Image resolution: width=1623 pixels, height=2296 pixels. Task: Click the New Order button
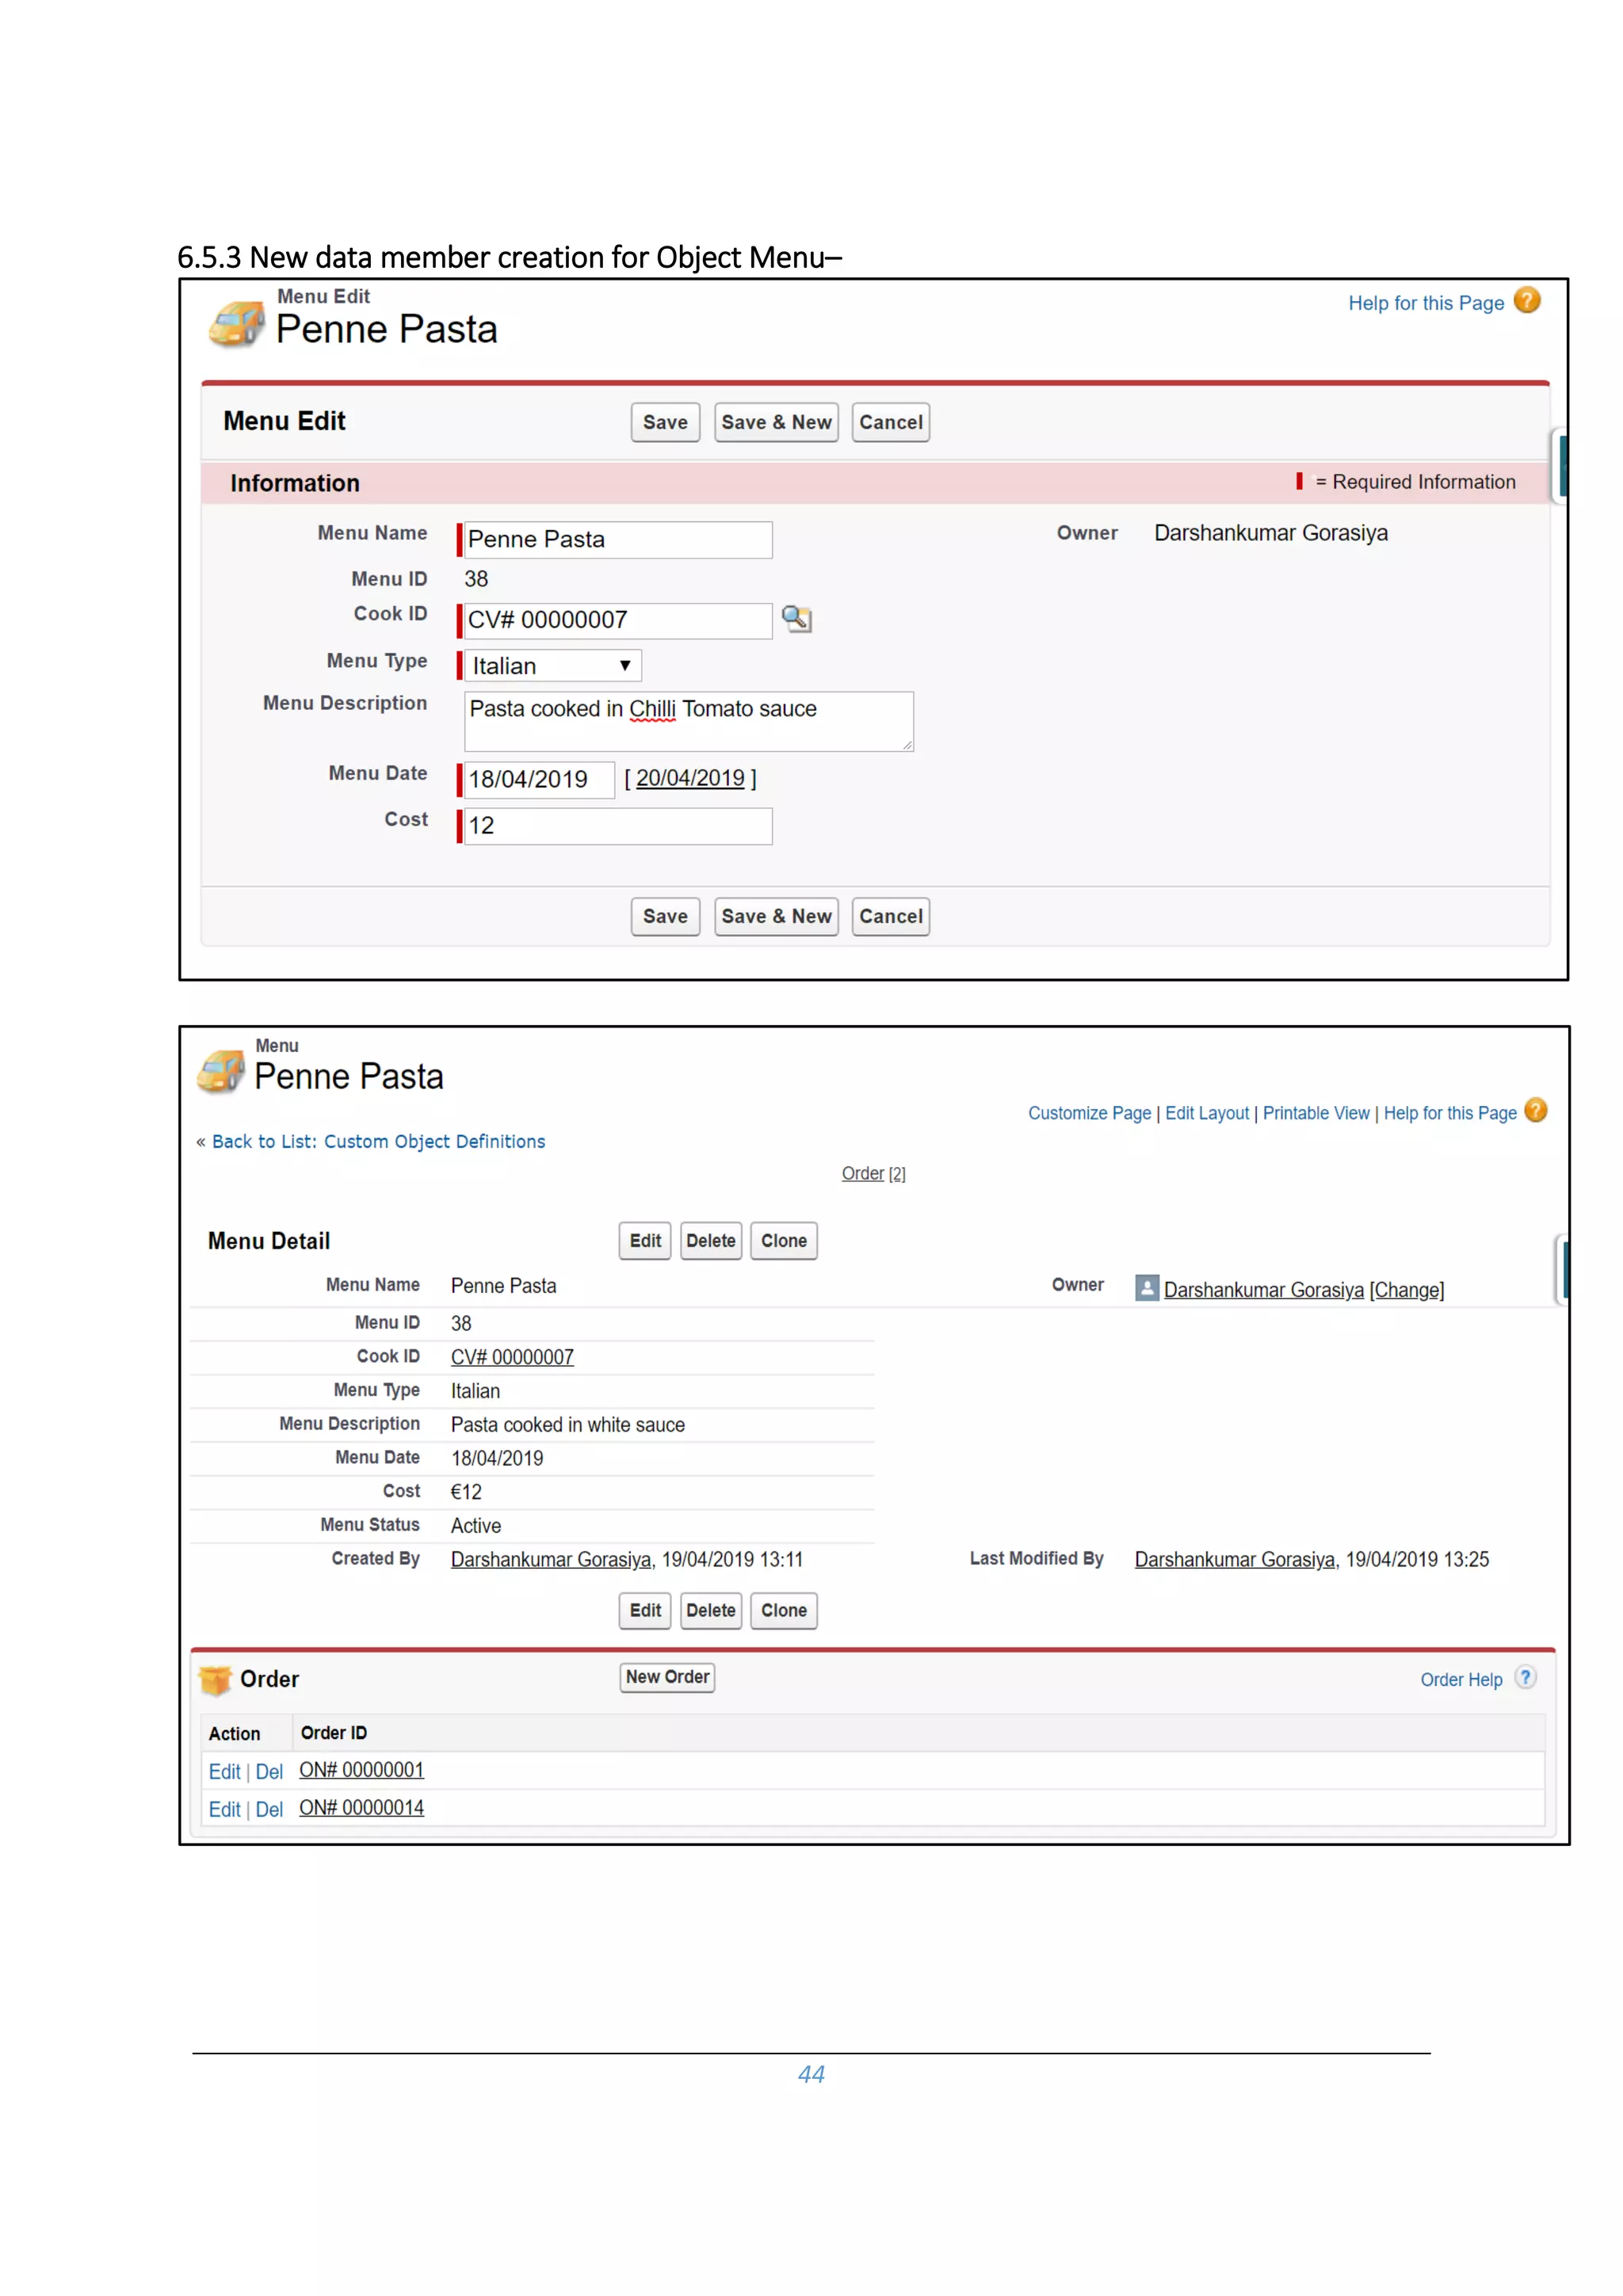point(667,1677)
